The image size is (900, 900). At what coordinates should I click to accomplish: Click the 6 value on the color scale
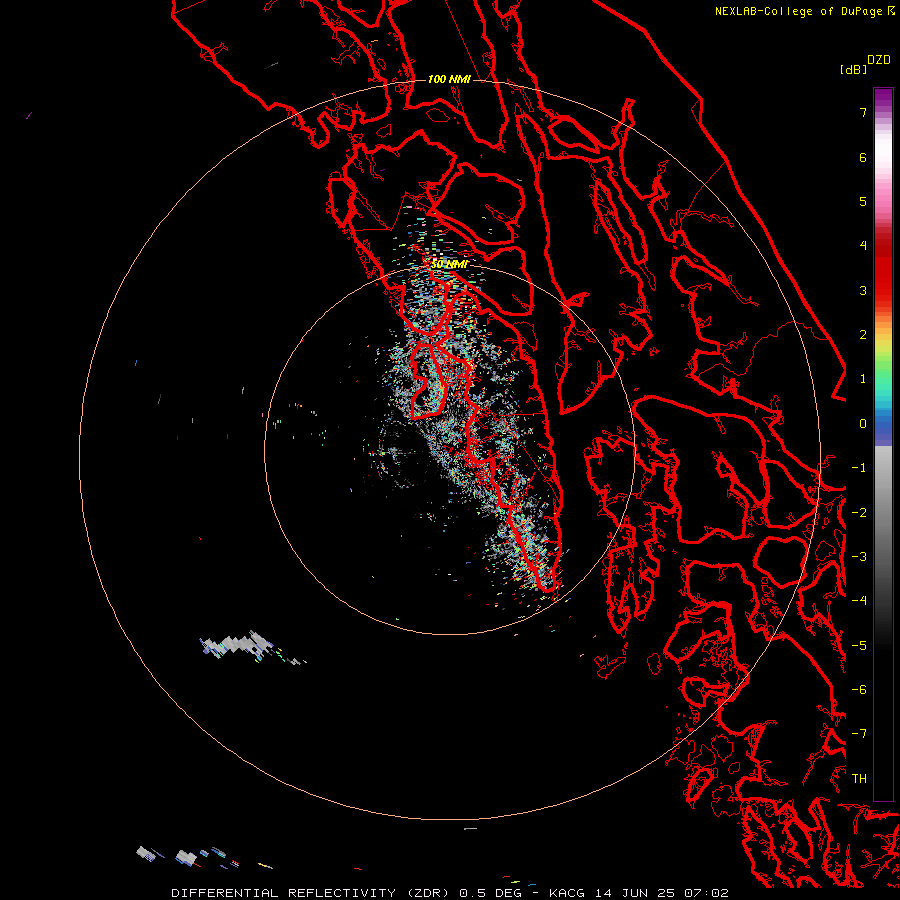863,157
